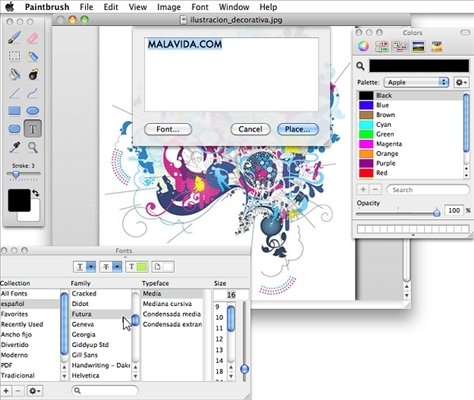This screenshot has height=400, width=474.
Task: Open the strikethrough style dropdown in Fonts
Action: [111, 267]
